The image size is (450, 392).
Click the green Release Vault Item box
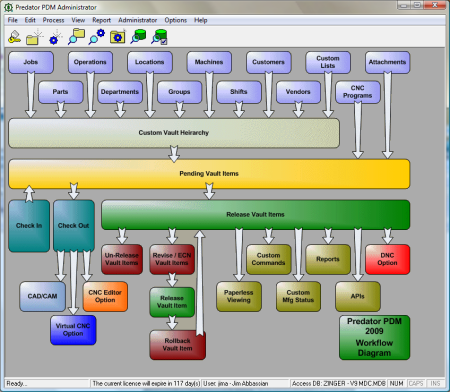tap(172, 302)
